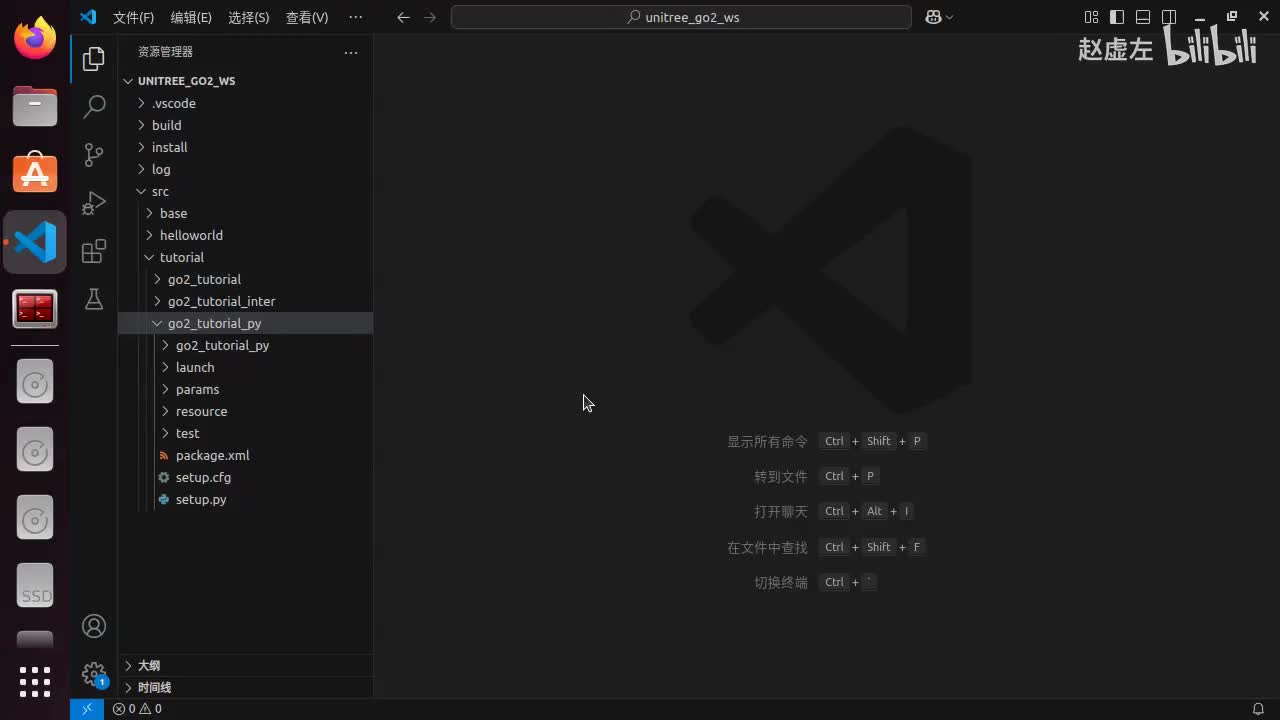
Task: Expand the 大纲 outline section
Action: [x=245, y=665]
